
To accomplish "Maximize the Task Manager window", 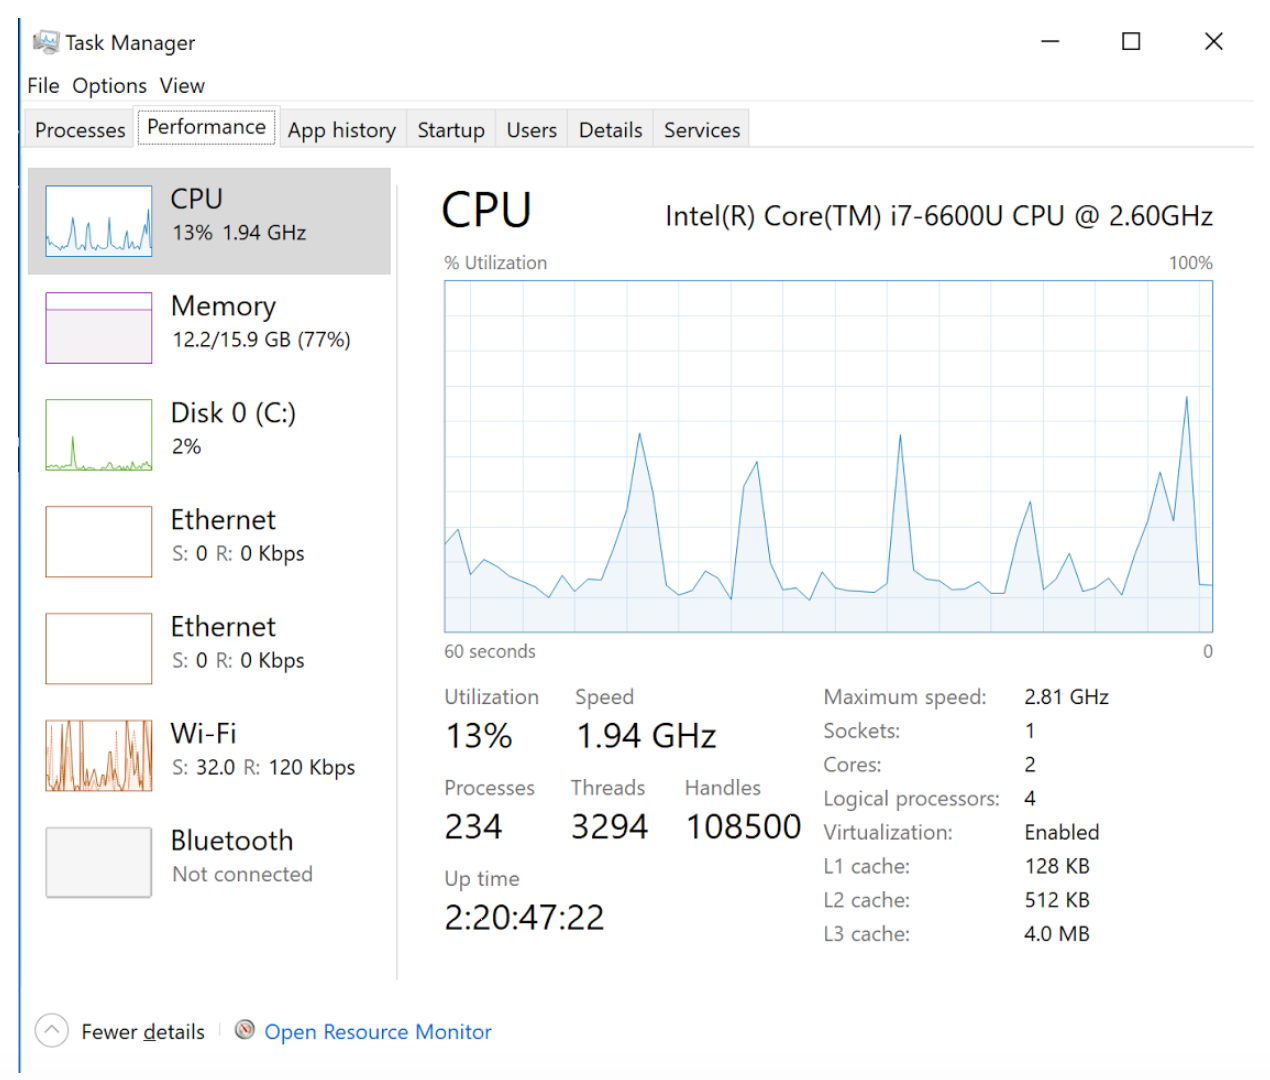I will pyautogui.click(x=1131, y=42).
